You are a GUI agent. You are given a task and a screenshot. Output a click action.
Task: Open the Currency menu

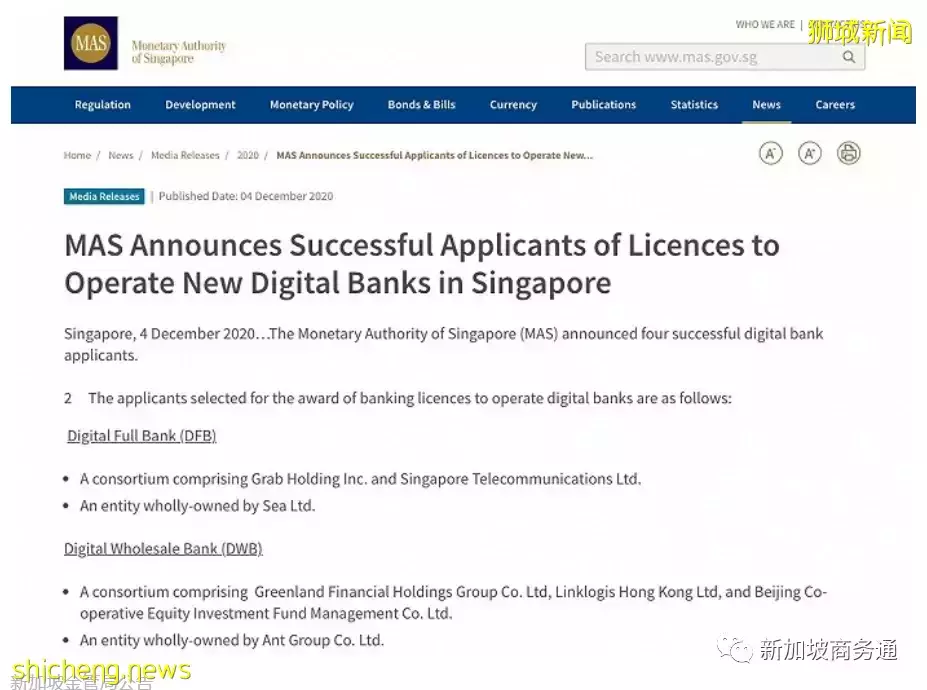[513, 105]
